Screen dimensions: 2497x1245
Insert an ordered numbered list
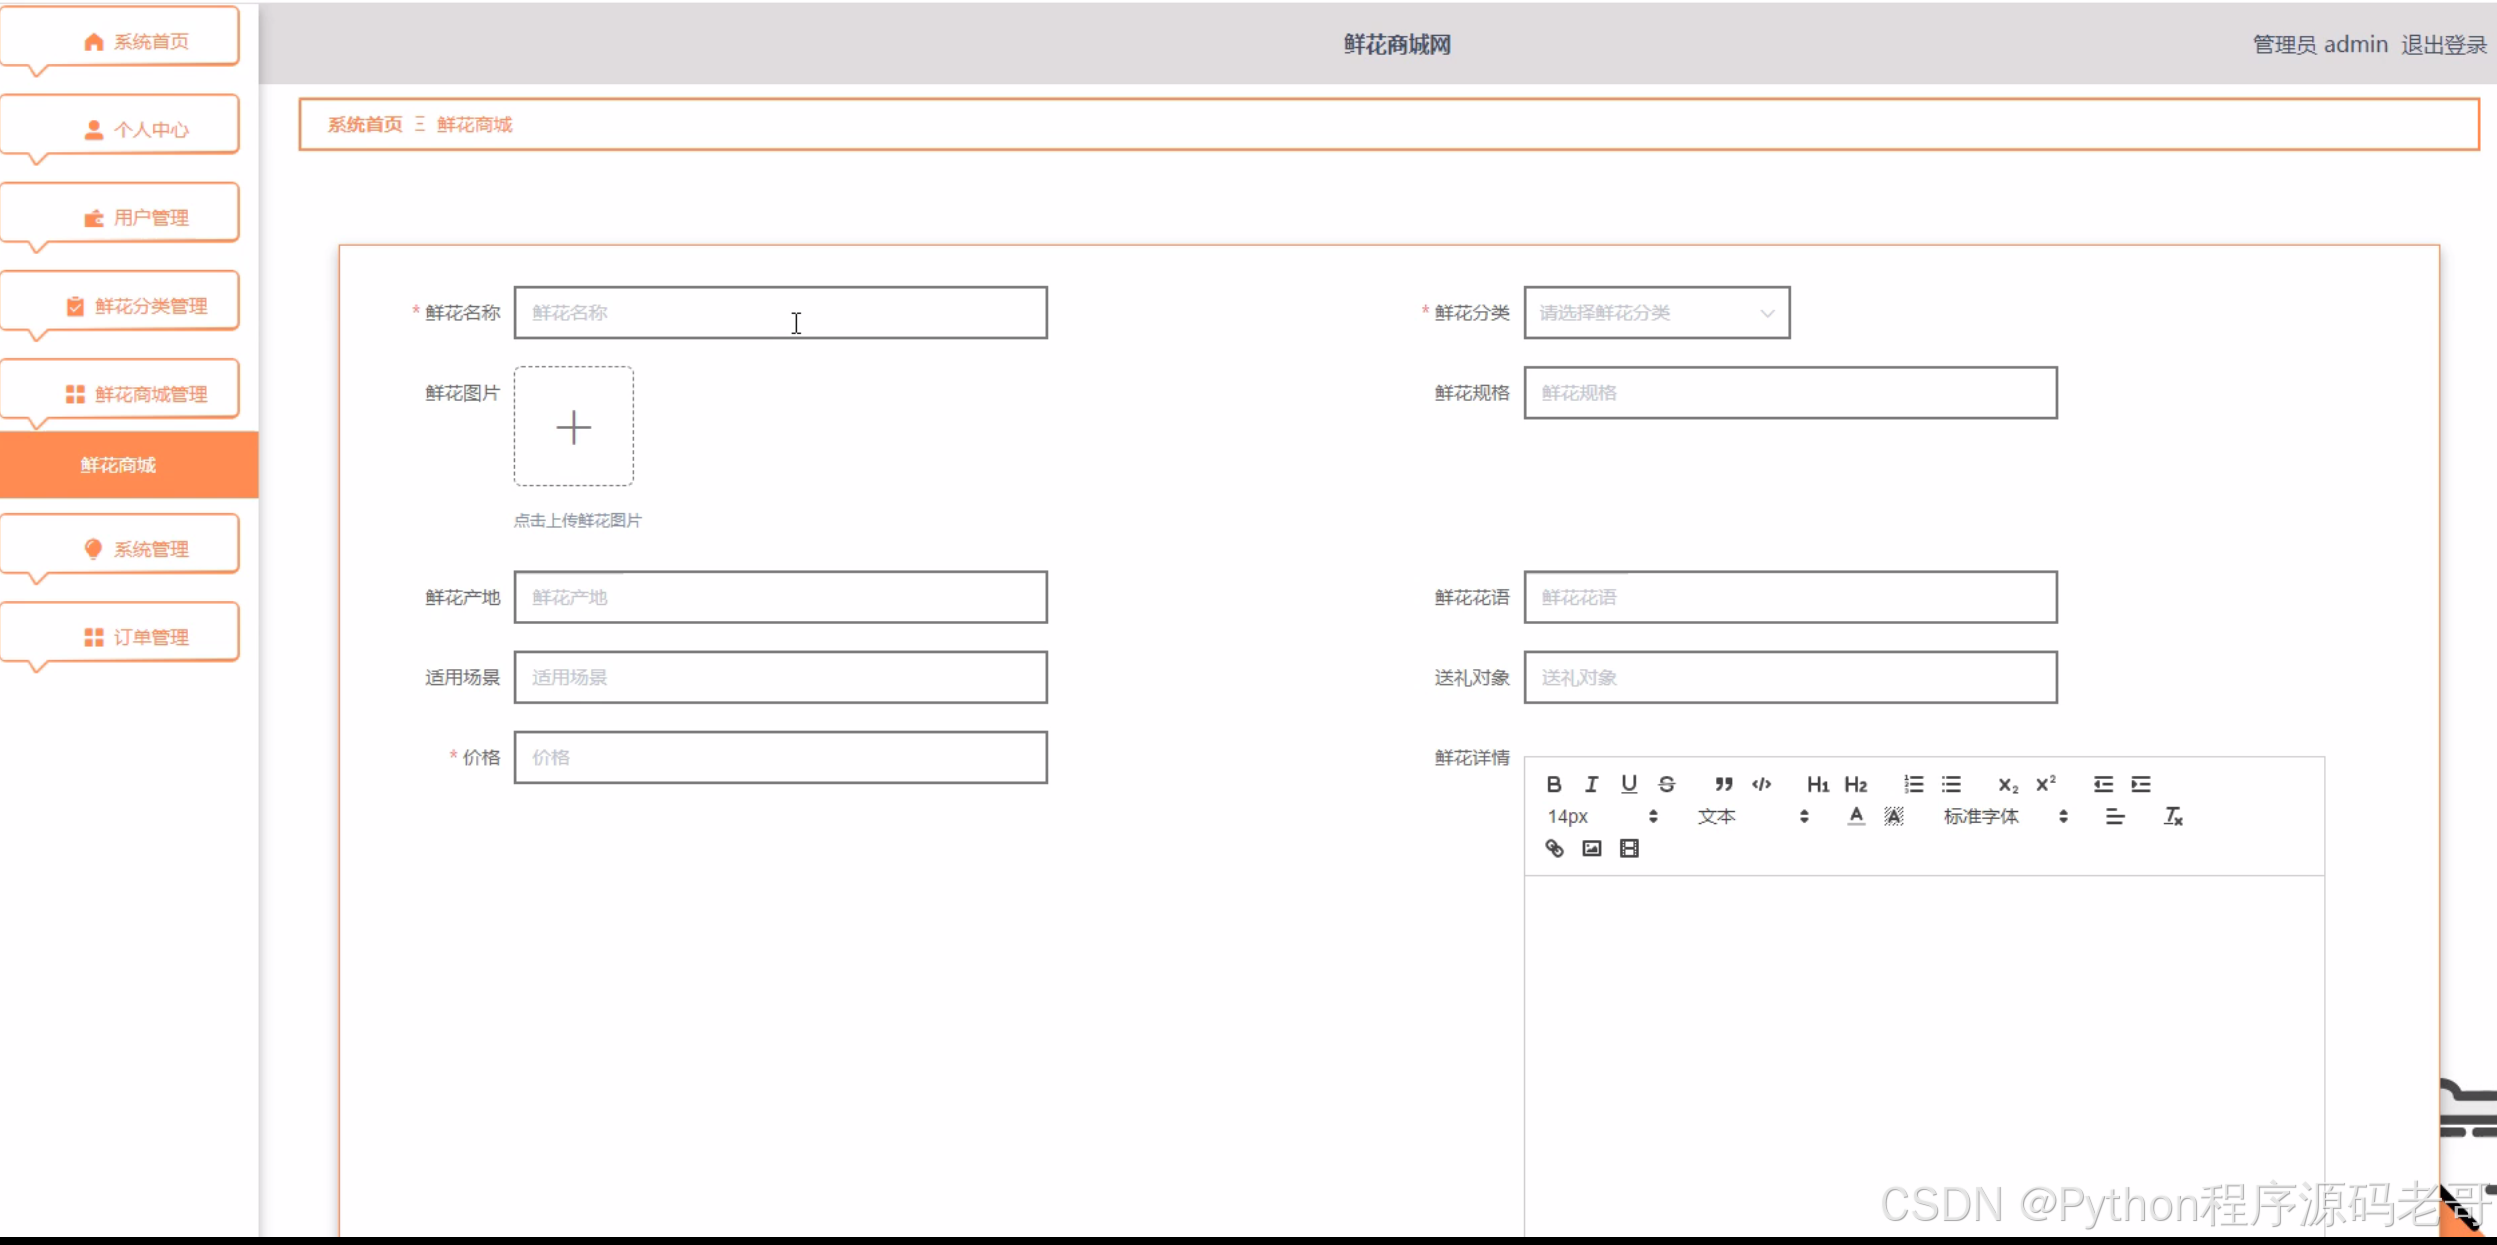pos(1913,784)
